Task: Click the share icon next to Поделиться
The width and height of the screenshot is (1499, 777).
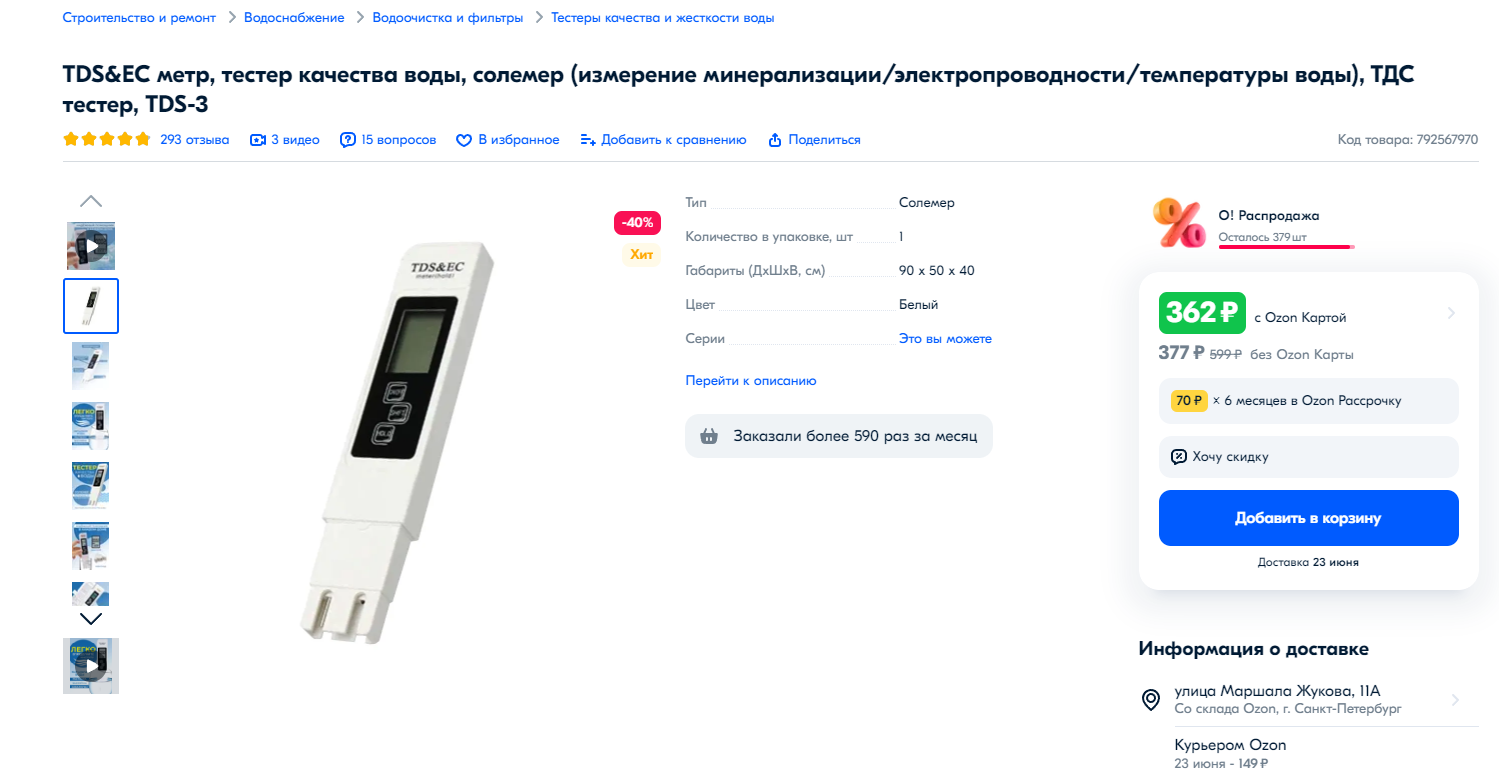Action: pos(774,140)
